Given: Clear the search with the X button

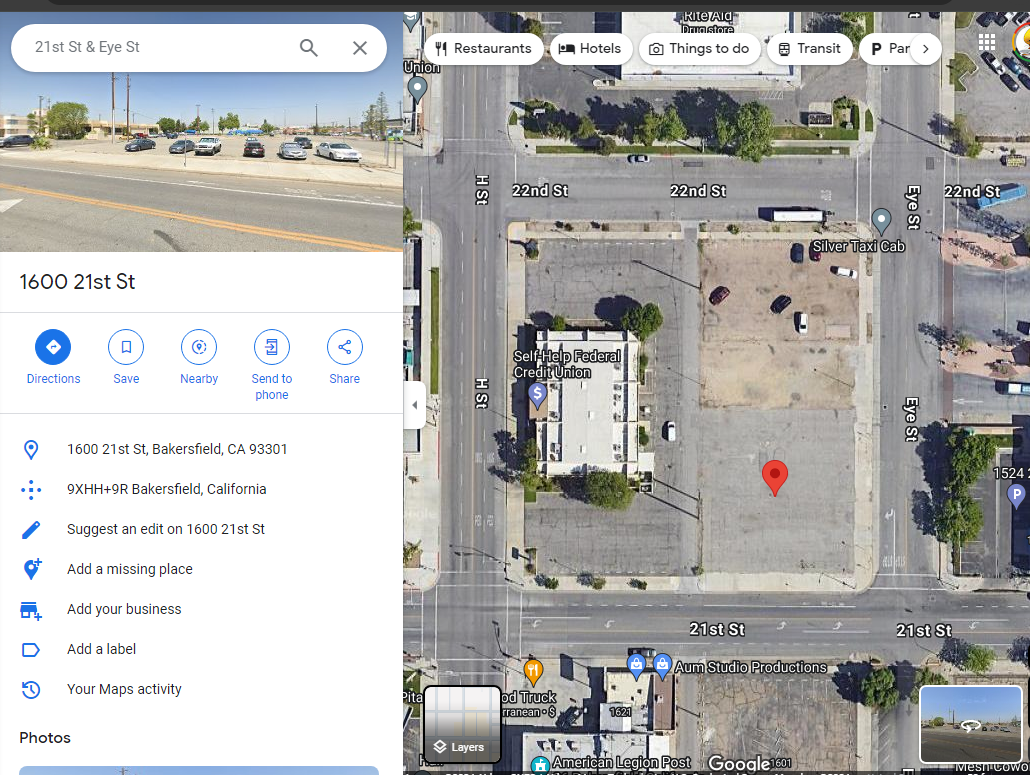Looking at the screenshot, I should [x=359, y=47].
